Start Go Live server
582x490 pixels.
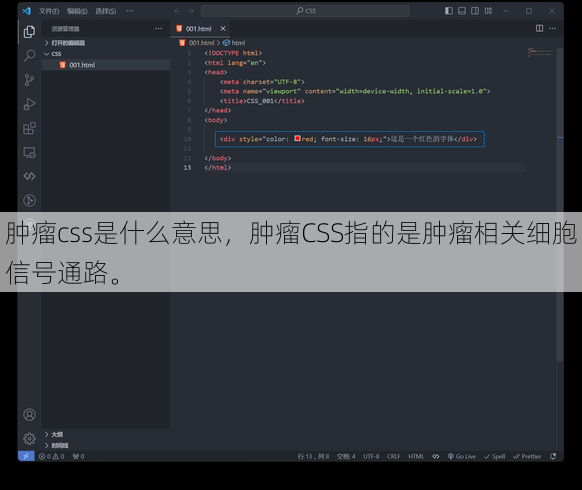pos(462,456)
